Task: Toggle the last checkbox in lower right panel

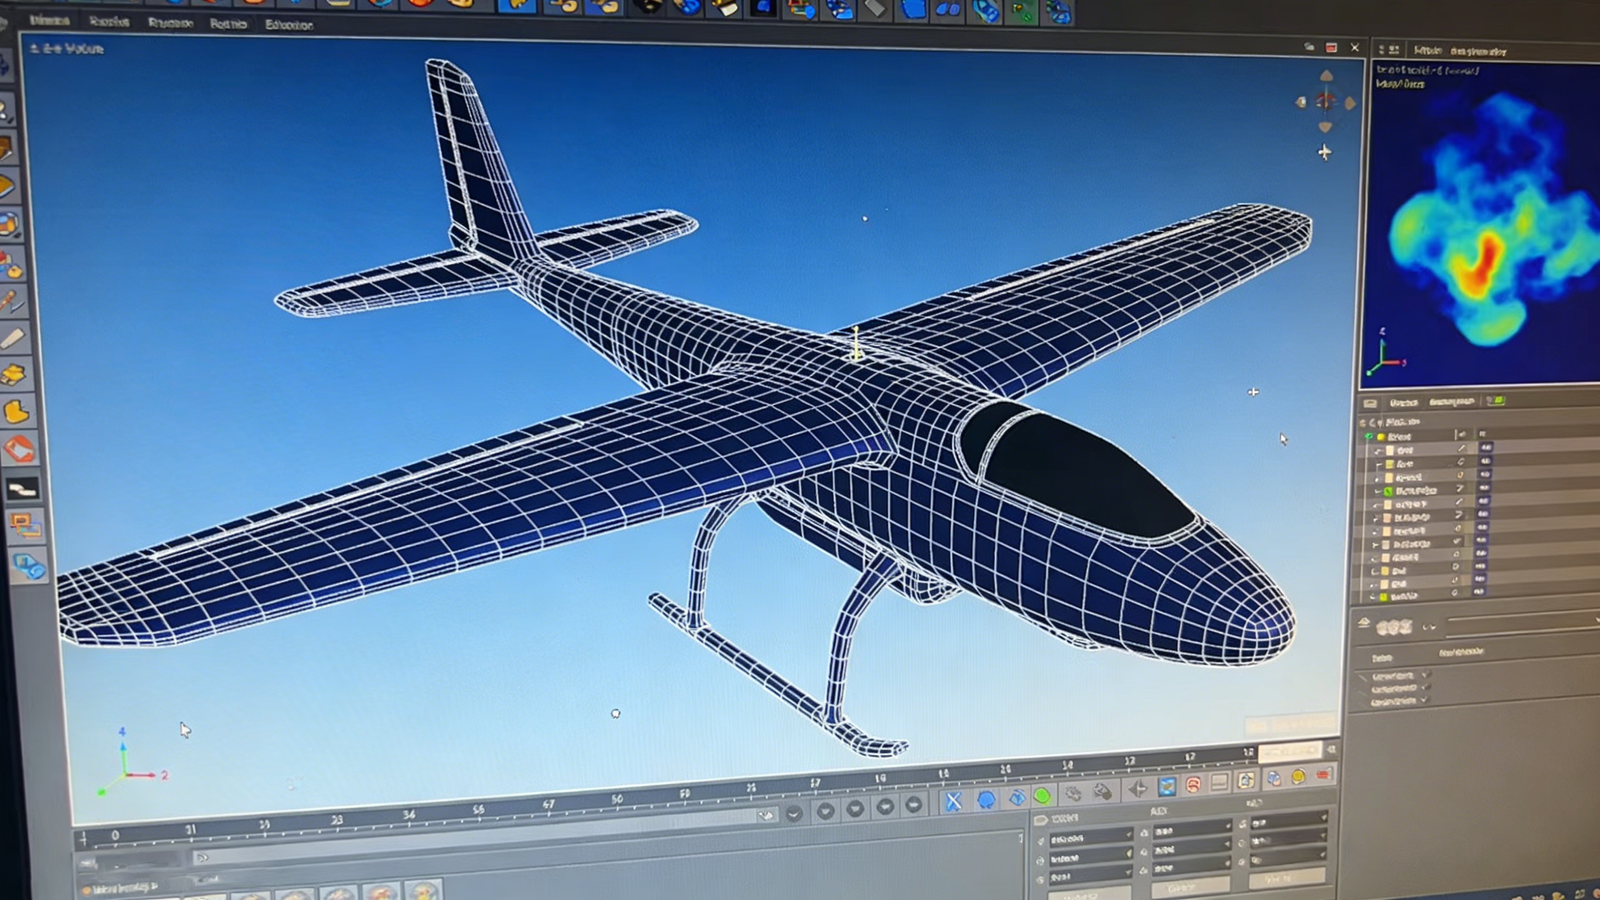Action: pos(1425,700)
